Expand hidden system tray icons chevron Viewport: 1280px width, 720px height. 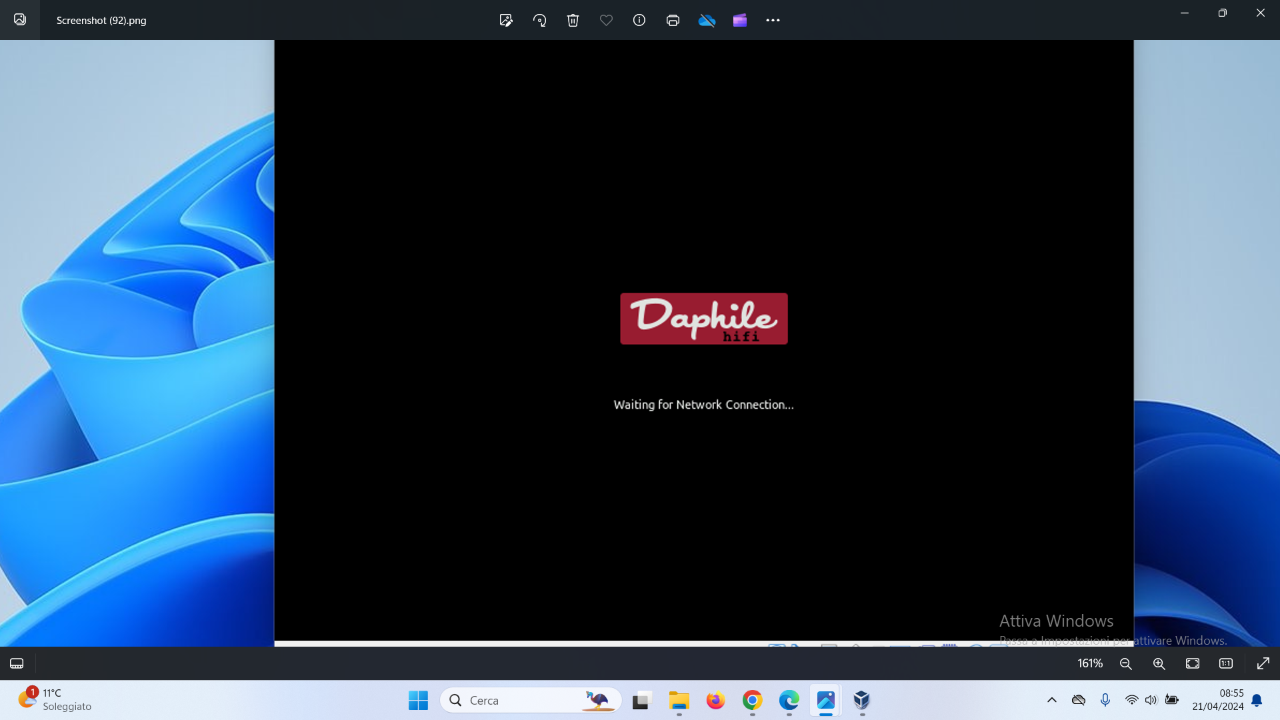coord(1051,700)
